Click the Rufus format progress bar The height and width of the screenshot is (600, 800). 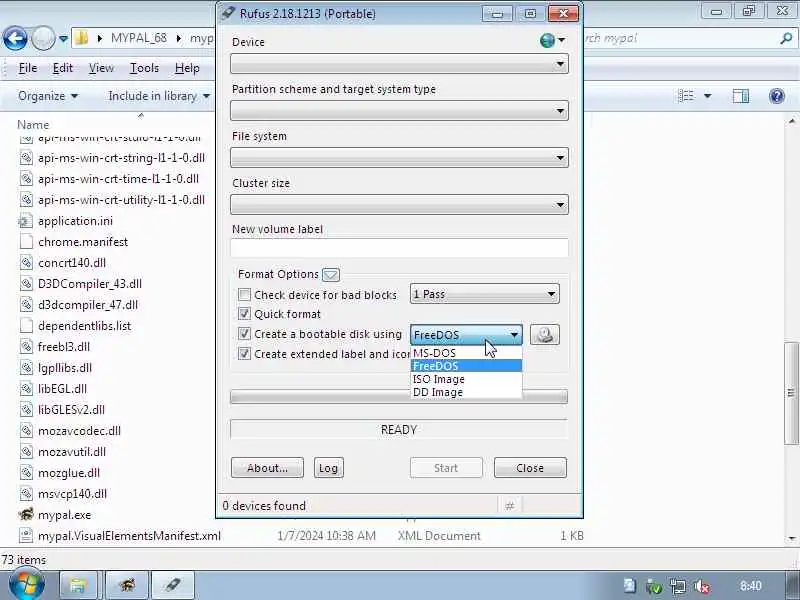coord(399,397)
